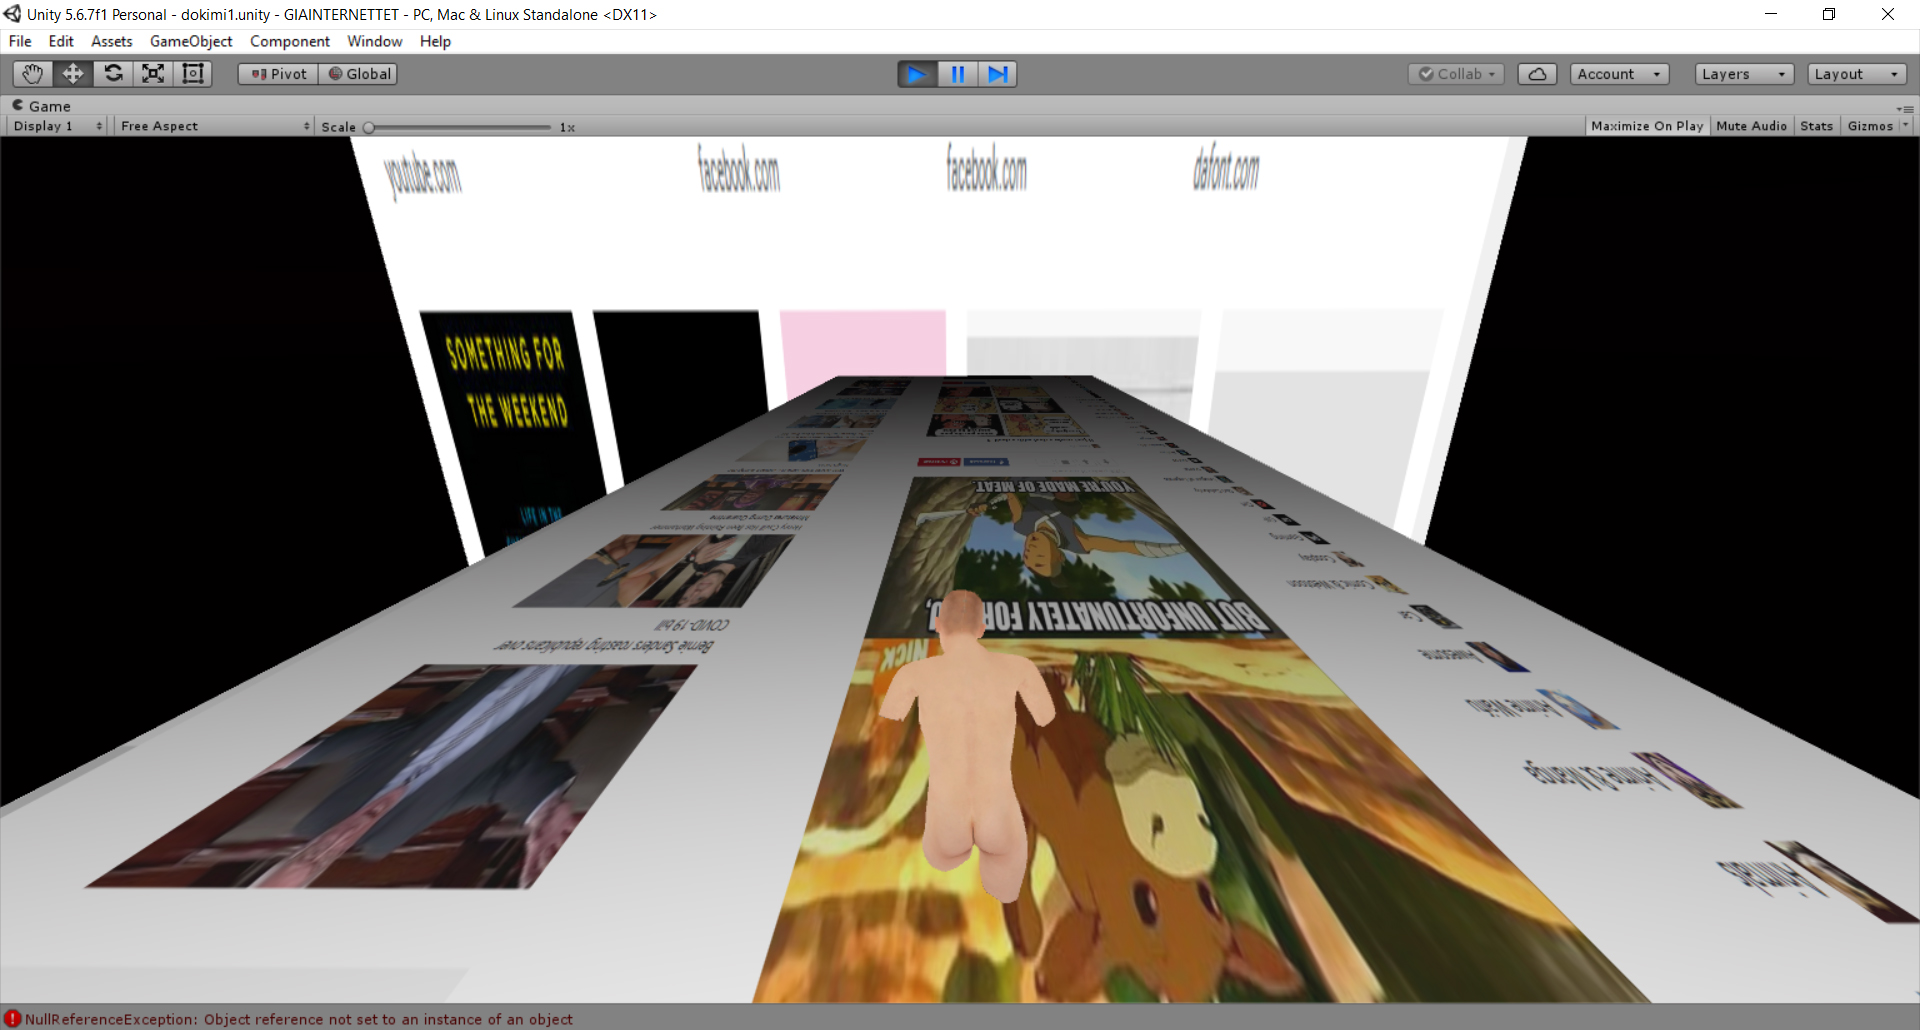Toggle Pivot handle position
This screenshot has height=1030, width=1920.
[278, 74]
